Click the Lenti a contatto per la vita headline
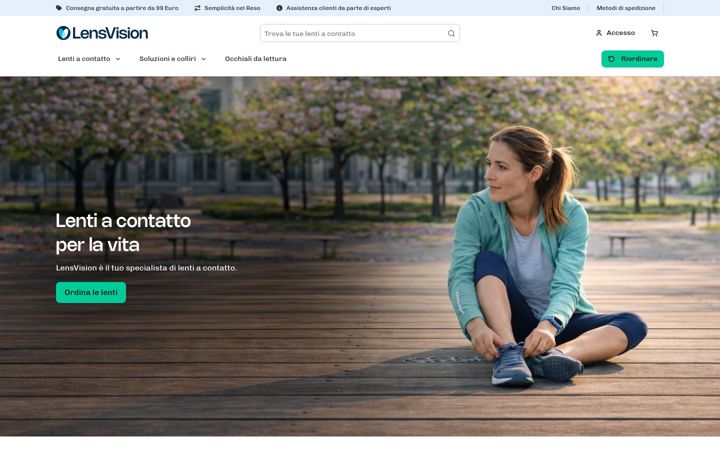Screen dimensions: 720x450 (x=123, y=233)
